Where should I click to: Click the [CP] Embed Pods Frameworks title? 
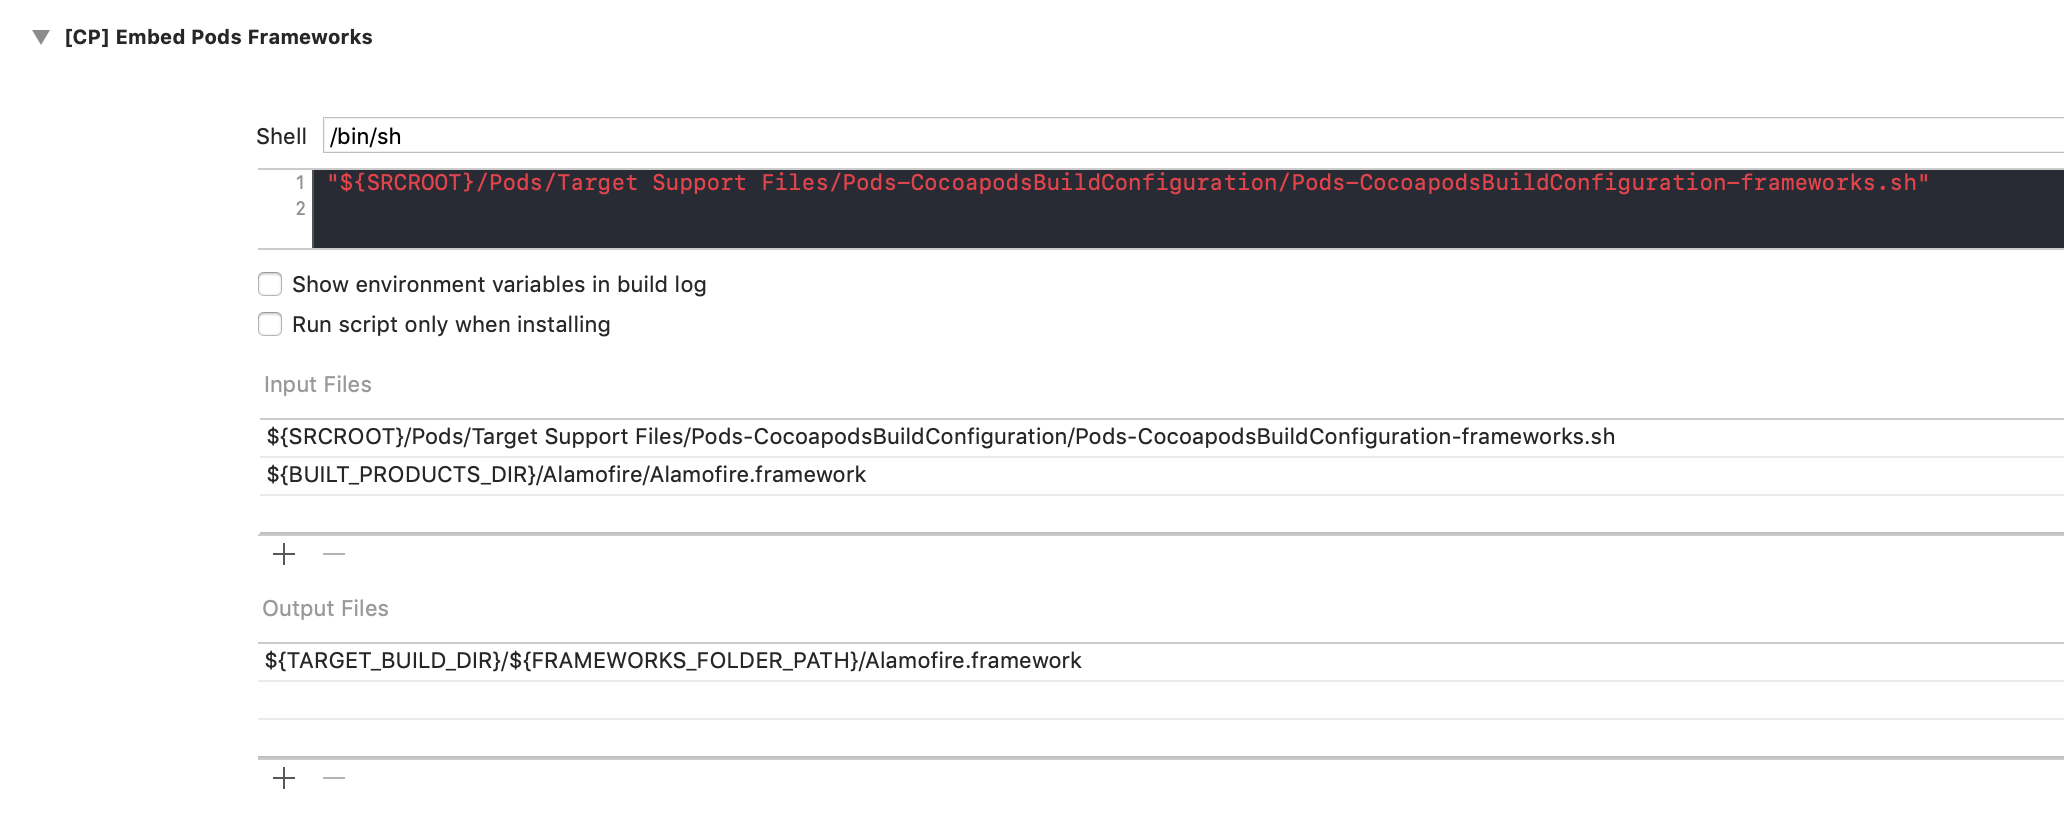(218, 37)
